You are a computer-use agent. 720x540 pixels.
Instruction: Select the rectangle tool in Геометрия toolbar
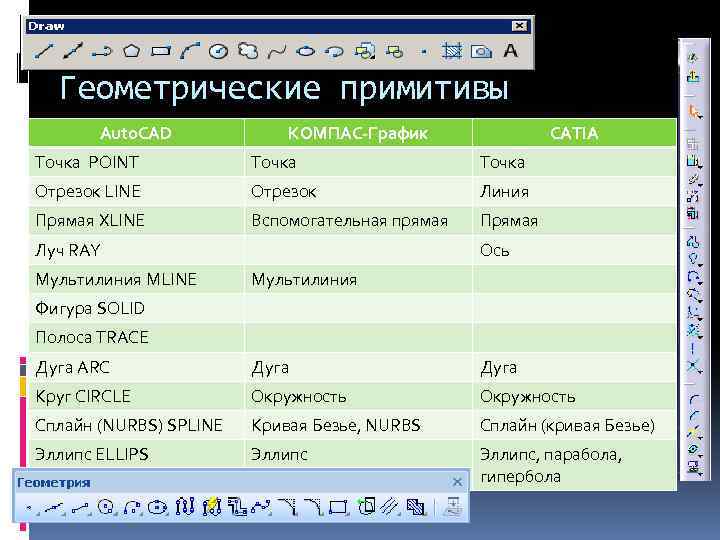339,506
